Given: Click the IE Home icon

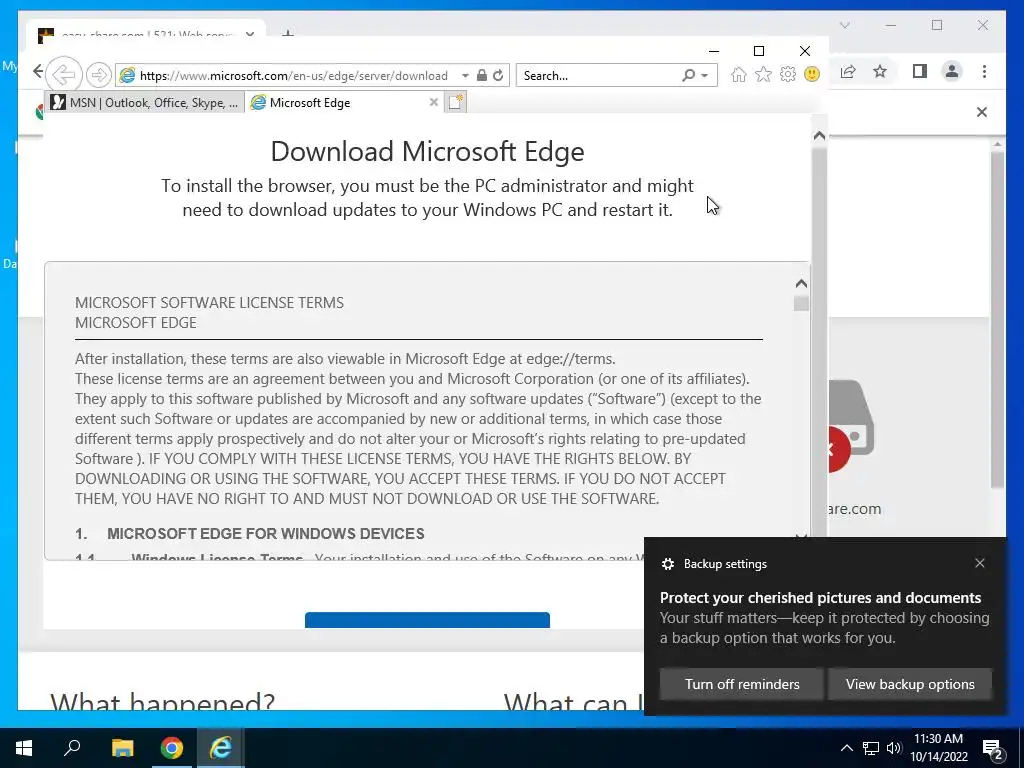Looking at the screenshot, I should (739, 74).
